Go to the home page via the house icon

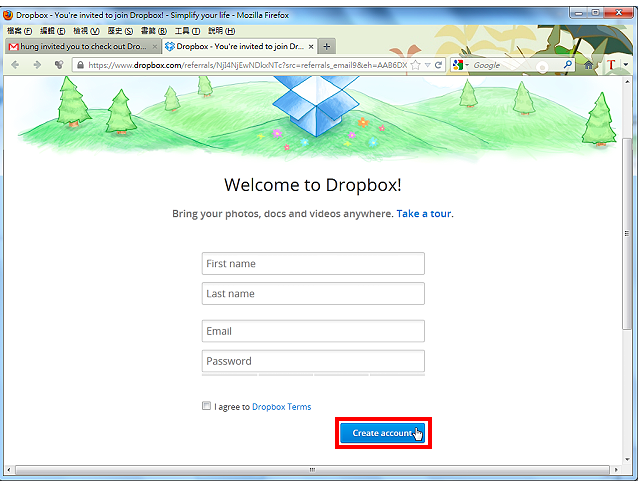(589, 65)
